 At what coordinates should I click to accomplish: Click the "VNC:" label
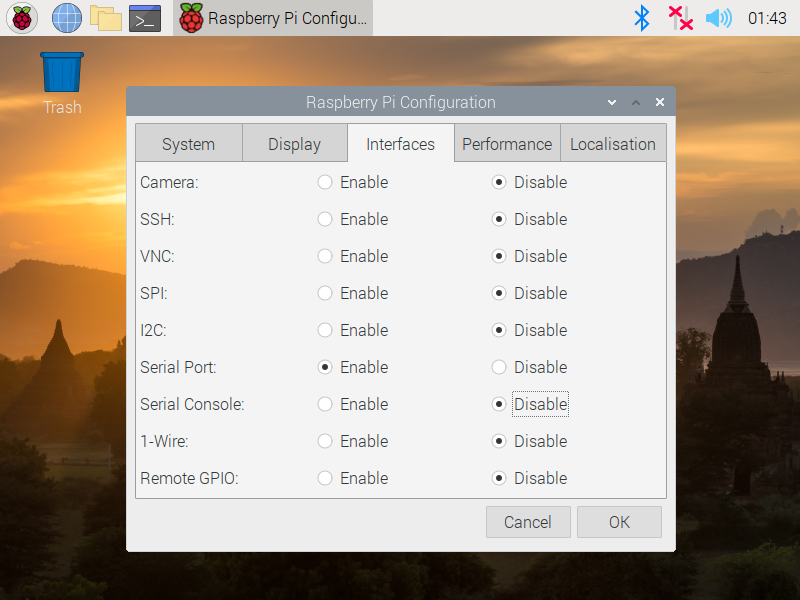pos(157,256)
